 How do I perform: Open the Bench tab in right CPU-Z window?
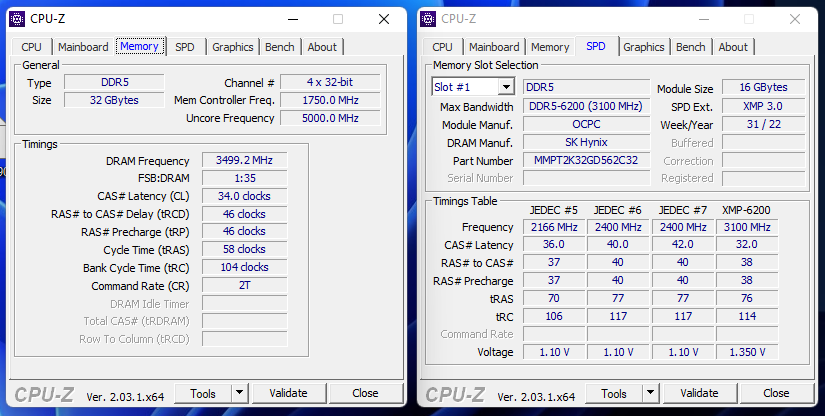(691, 47)
